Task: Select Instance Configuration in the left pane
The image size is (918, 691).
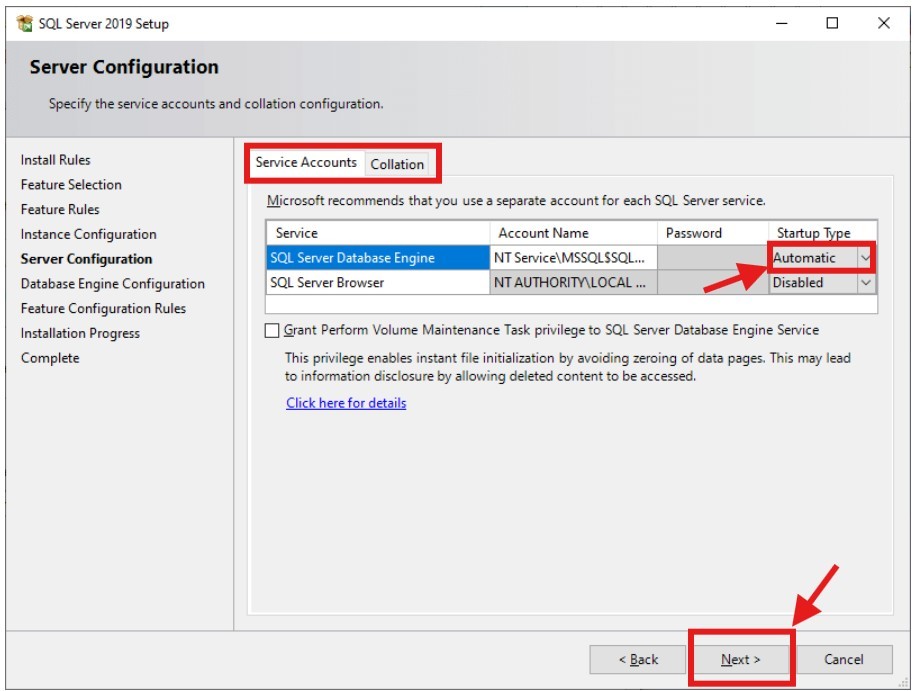Action: [88, 234]
